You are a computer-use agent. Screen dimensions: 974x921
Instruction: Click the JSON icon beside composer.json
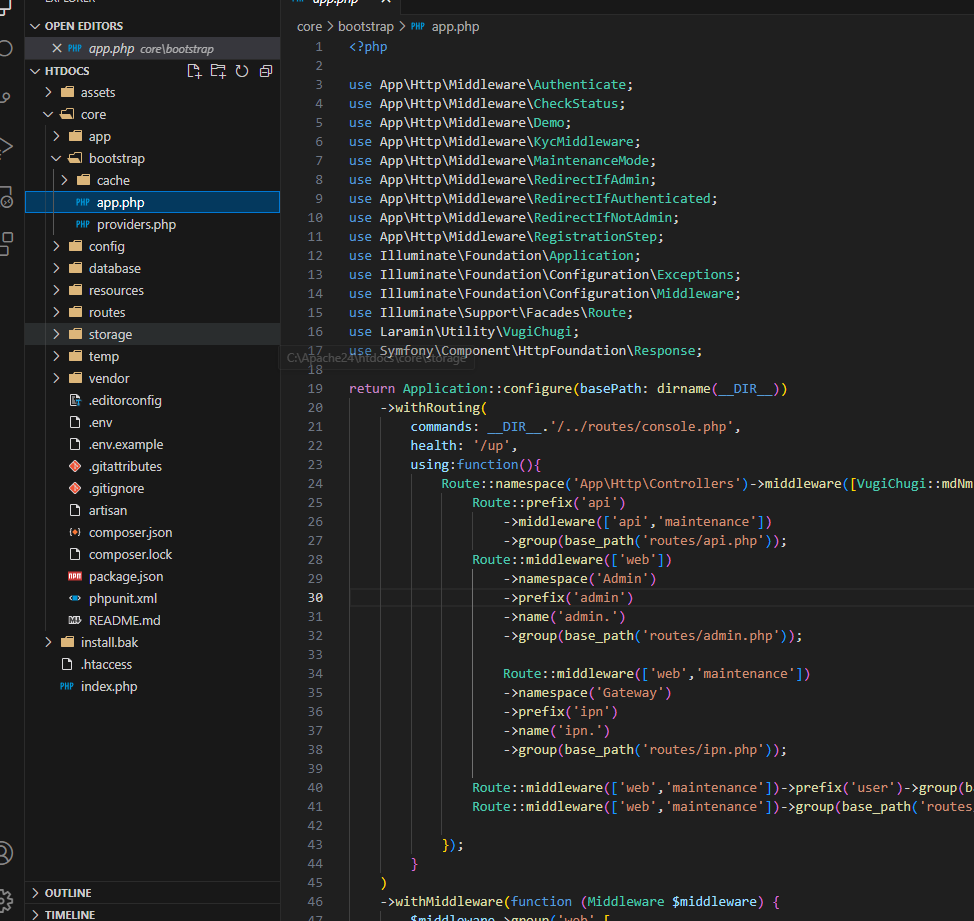[75, 532]
